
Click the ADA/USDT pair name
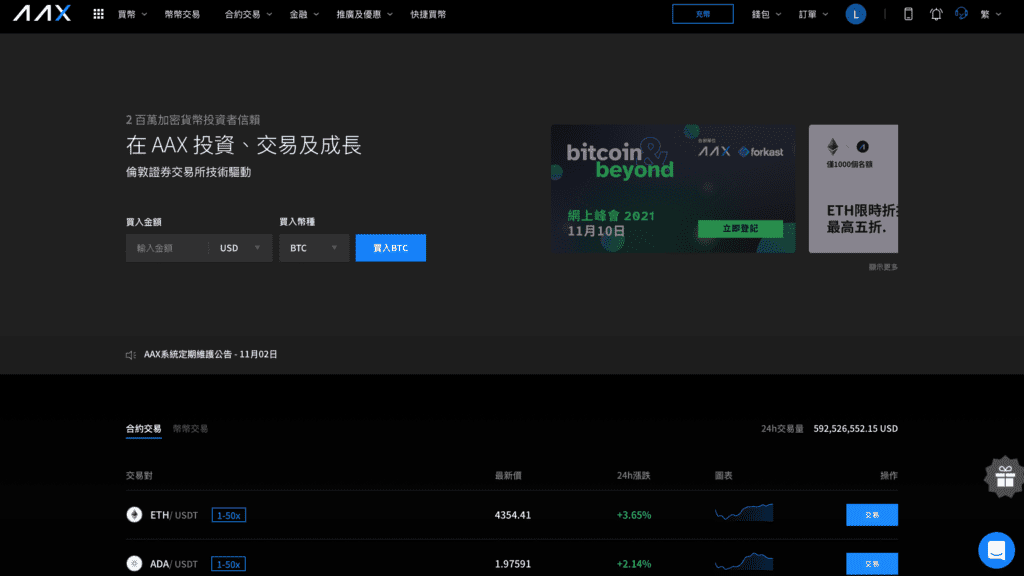(x=174, y=564)
